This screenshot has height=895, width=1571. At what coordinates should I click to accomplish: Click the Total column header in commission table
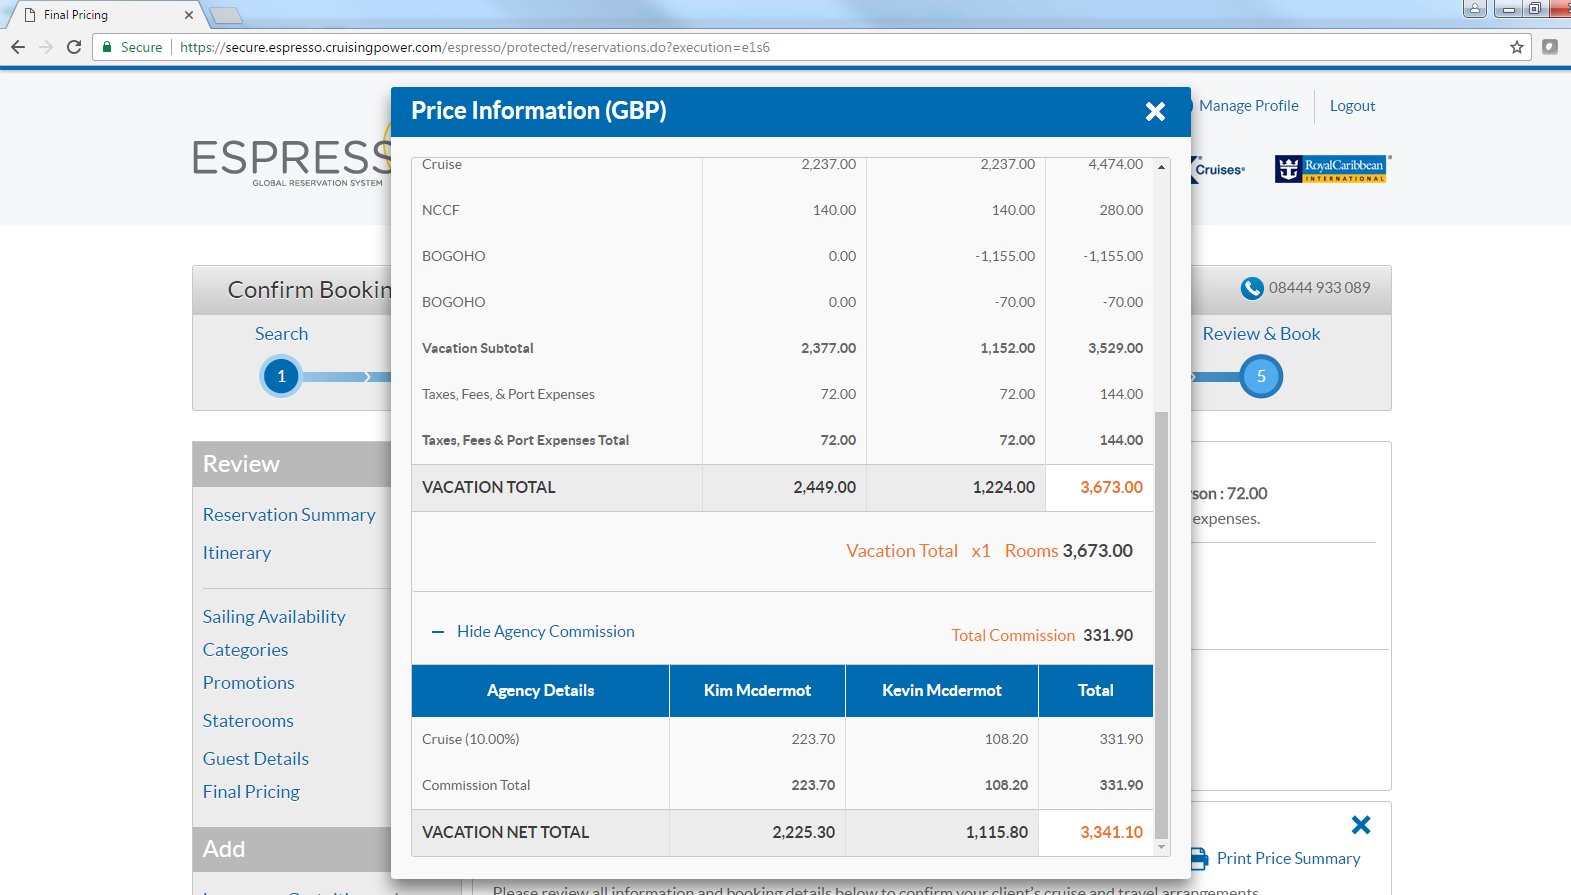[x=1096, y=691]
